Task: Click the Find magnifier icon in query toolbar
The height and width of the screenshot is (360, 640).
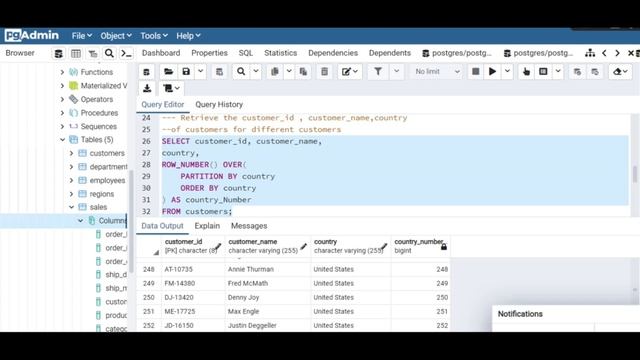Action: 241,72
